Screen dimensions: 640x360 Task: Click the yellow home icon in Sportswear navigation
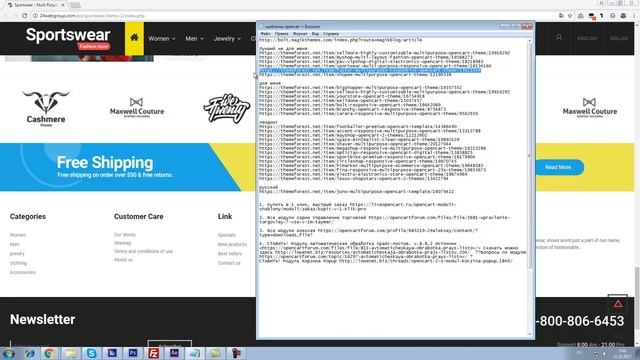pyautogui.click(x=134, y=38)
